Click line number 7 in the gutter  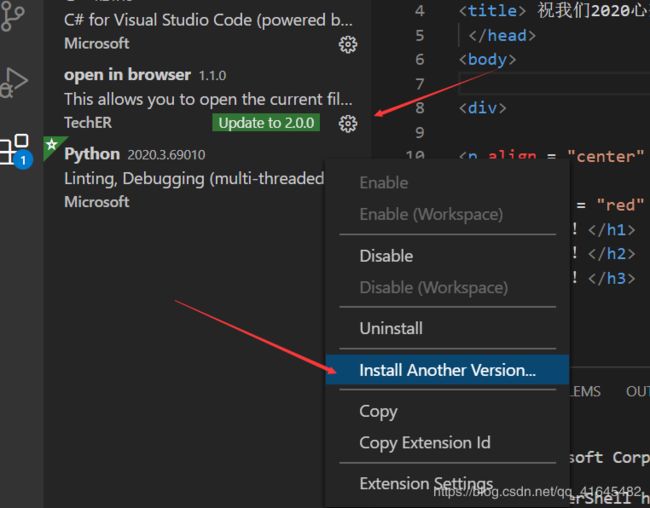coord(420,84)
